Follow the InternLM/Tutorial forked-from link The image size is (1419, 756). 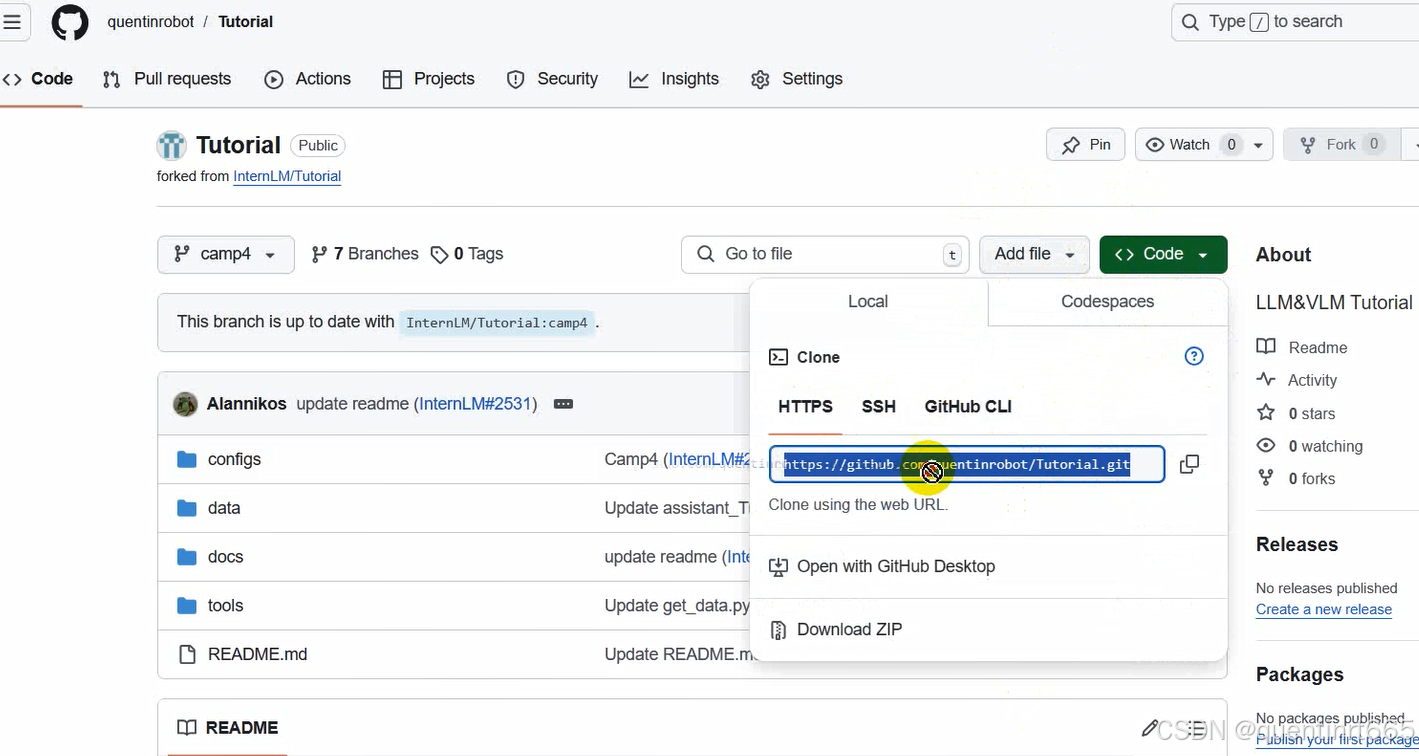287,176
